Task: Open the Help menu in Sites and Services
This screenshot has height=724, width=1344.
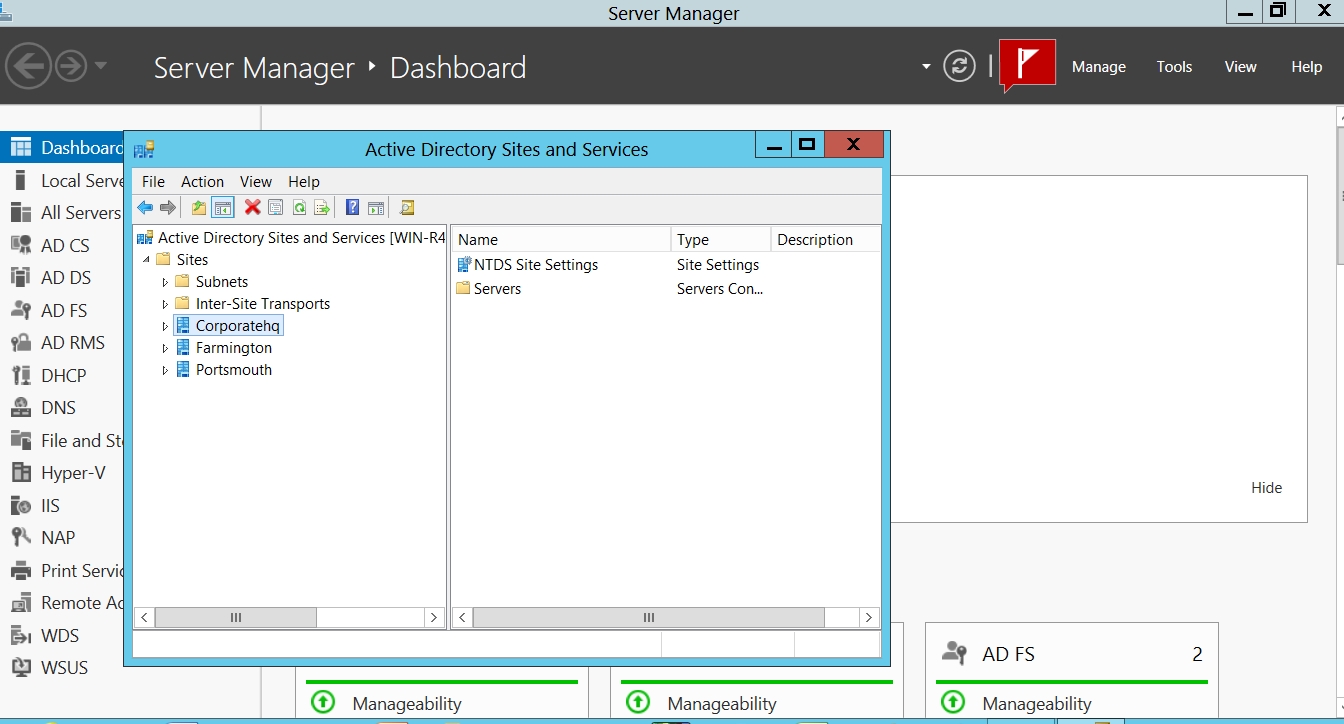Action: pos(304,181)
